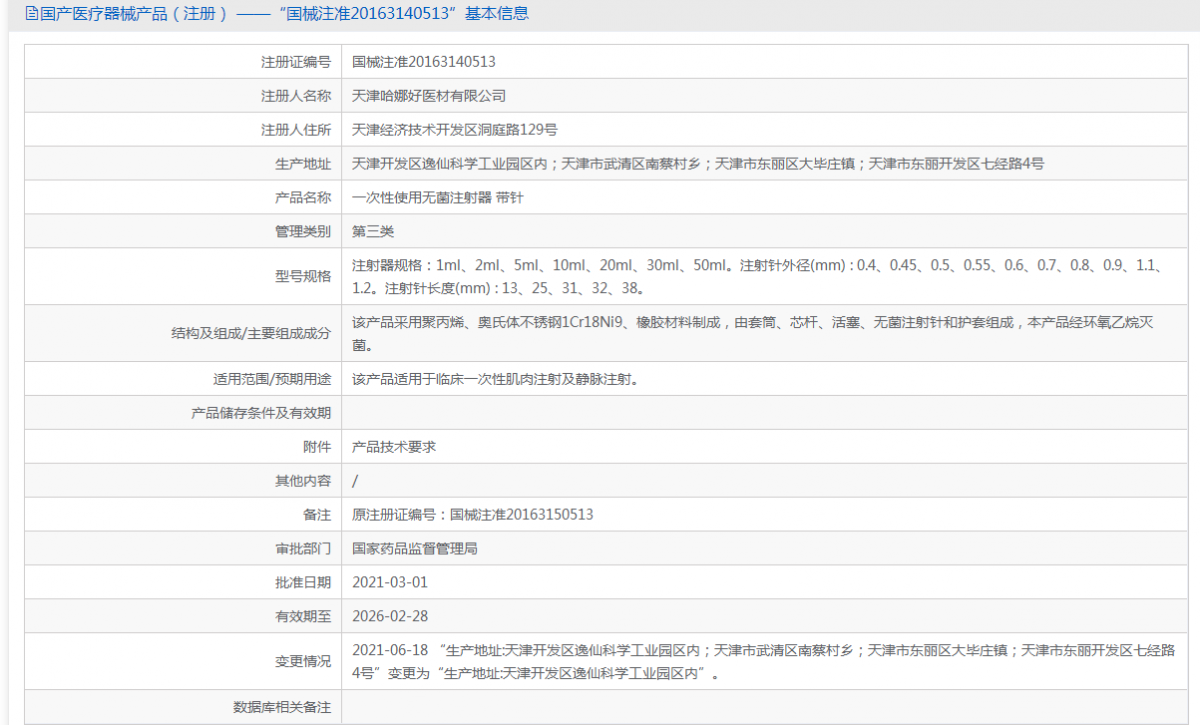This screenshot has height=725, width=1200.
Task: Select the remark 原注册证编号：国械注准20163150513
Action: (x=473, y=515)
